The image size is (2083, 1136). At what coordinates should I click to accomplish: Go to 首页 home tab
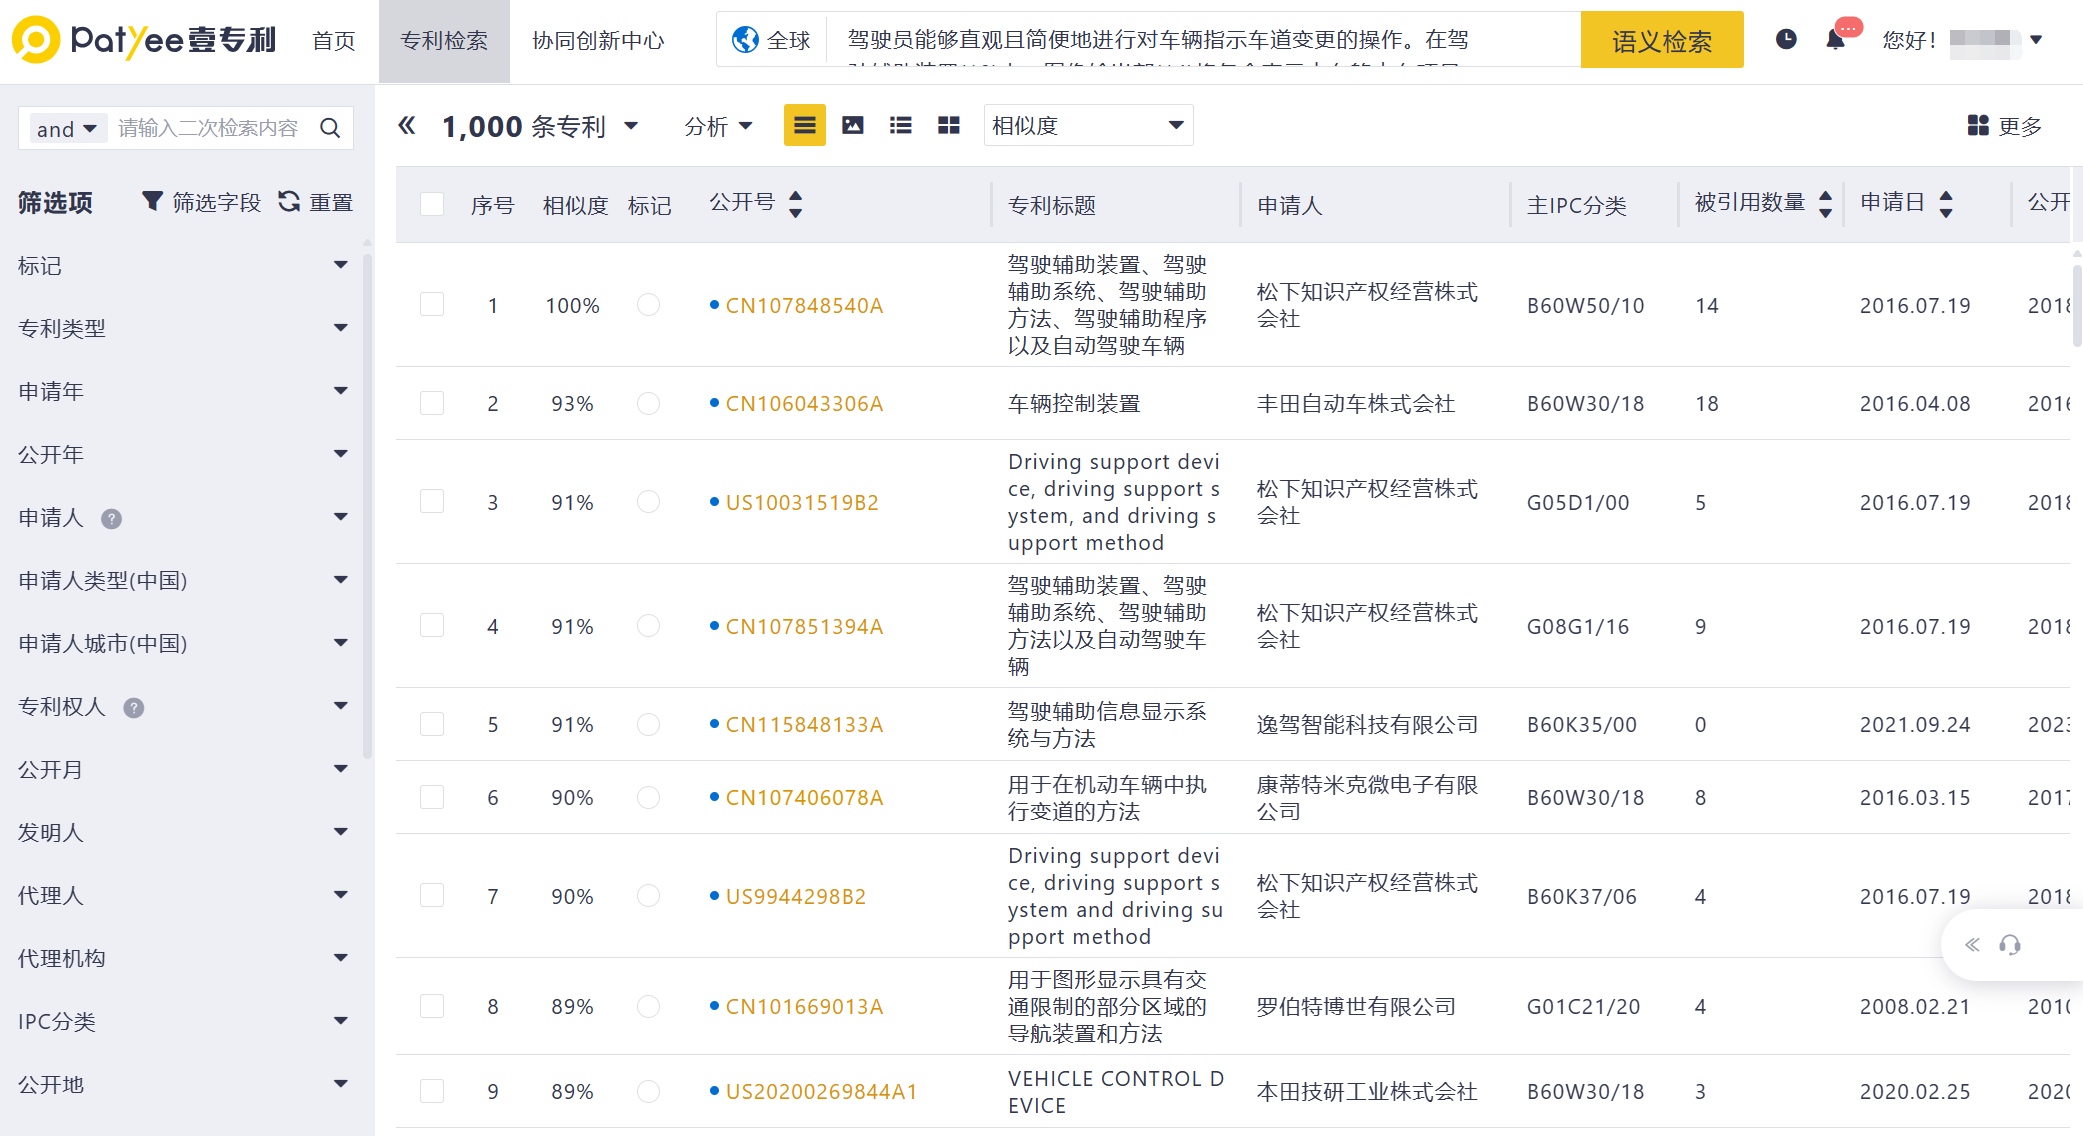tap(333, 40)
